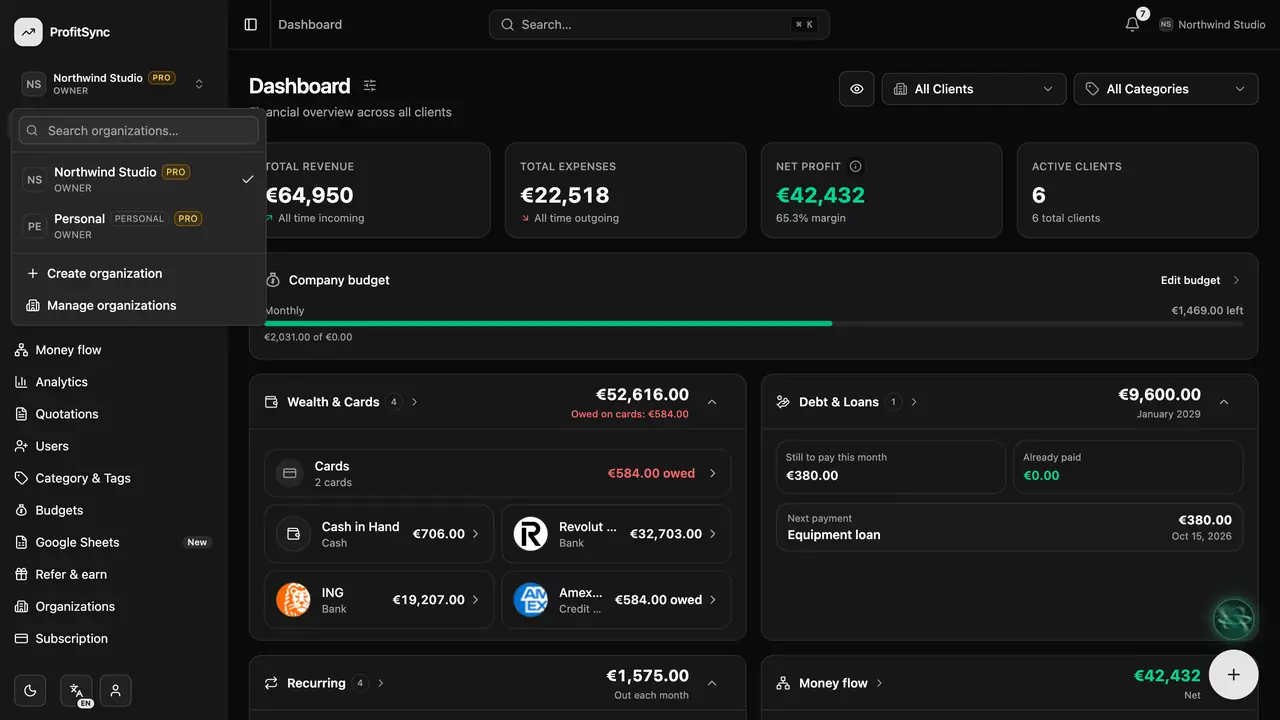Screen dimensions: 1280x720
Task: Click the top Search bar
Action: (x=659, y=24)
